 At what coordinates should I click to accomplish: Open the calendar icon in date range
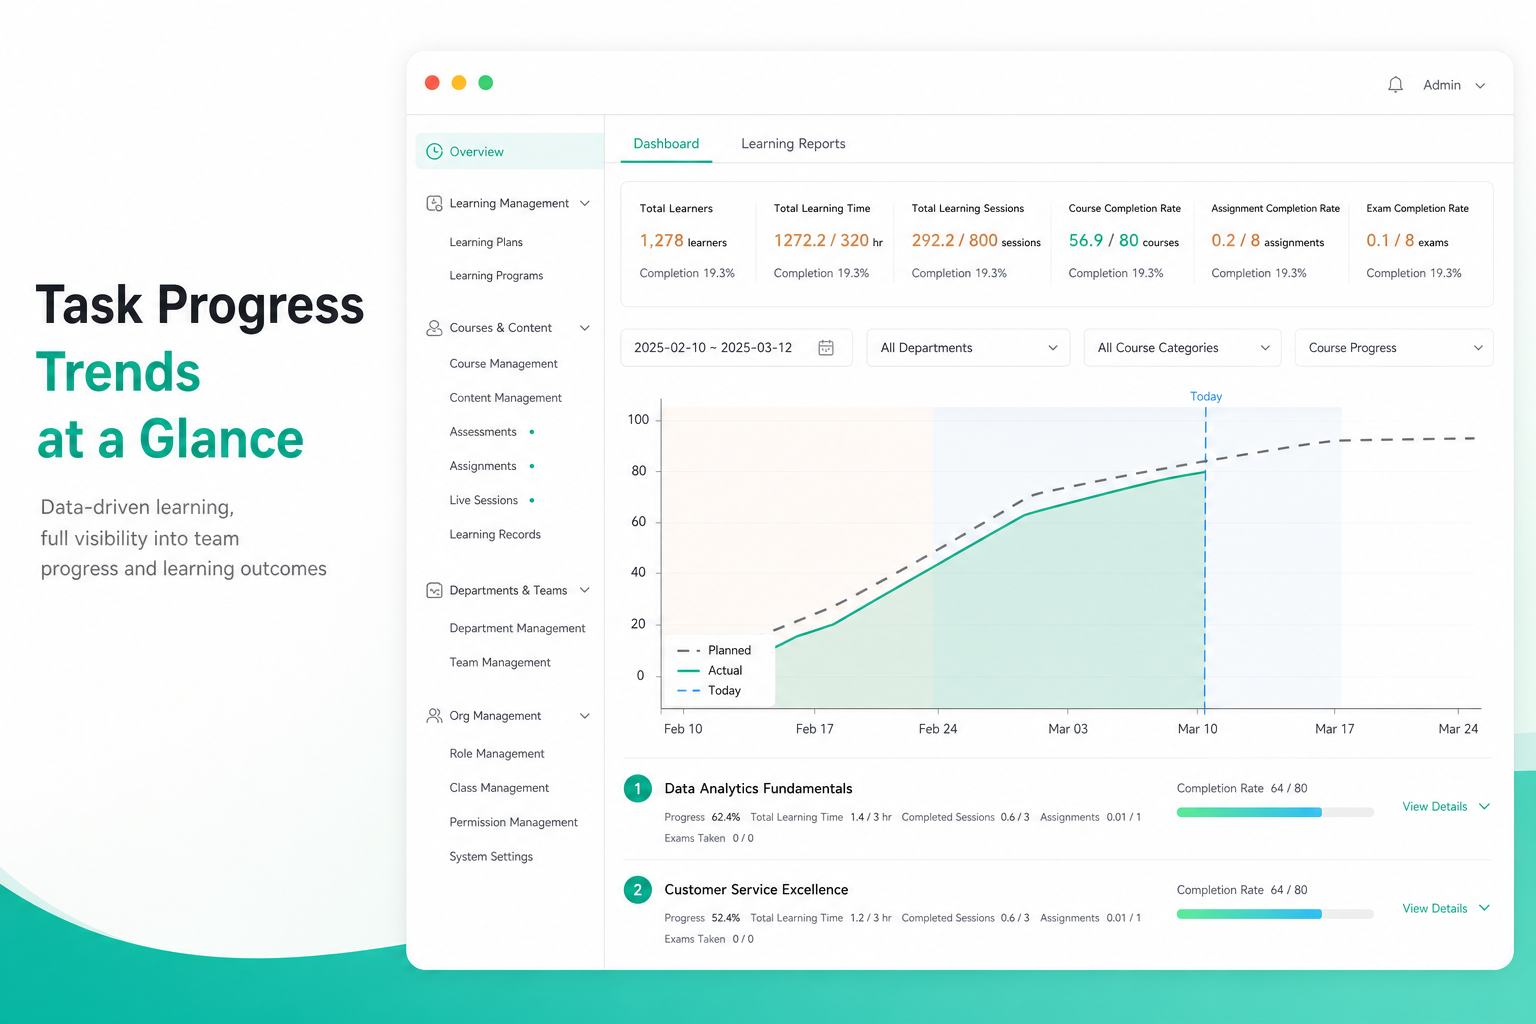pyautogui.click(x=826, y=348)
